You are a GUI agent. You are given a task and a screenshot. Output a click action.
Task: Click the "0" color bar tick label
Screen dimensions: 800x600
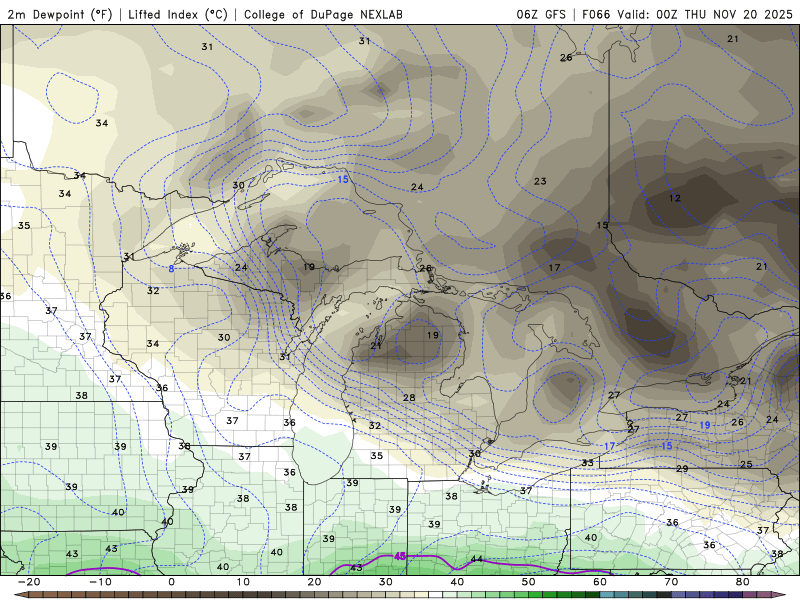click(x=171, y=582)
